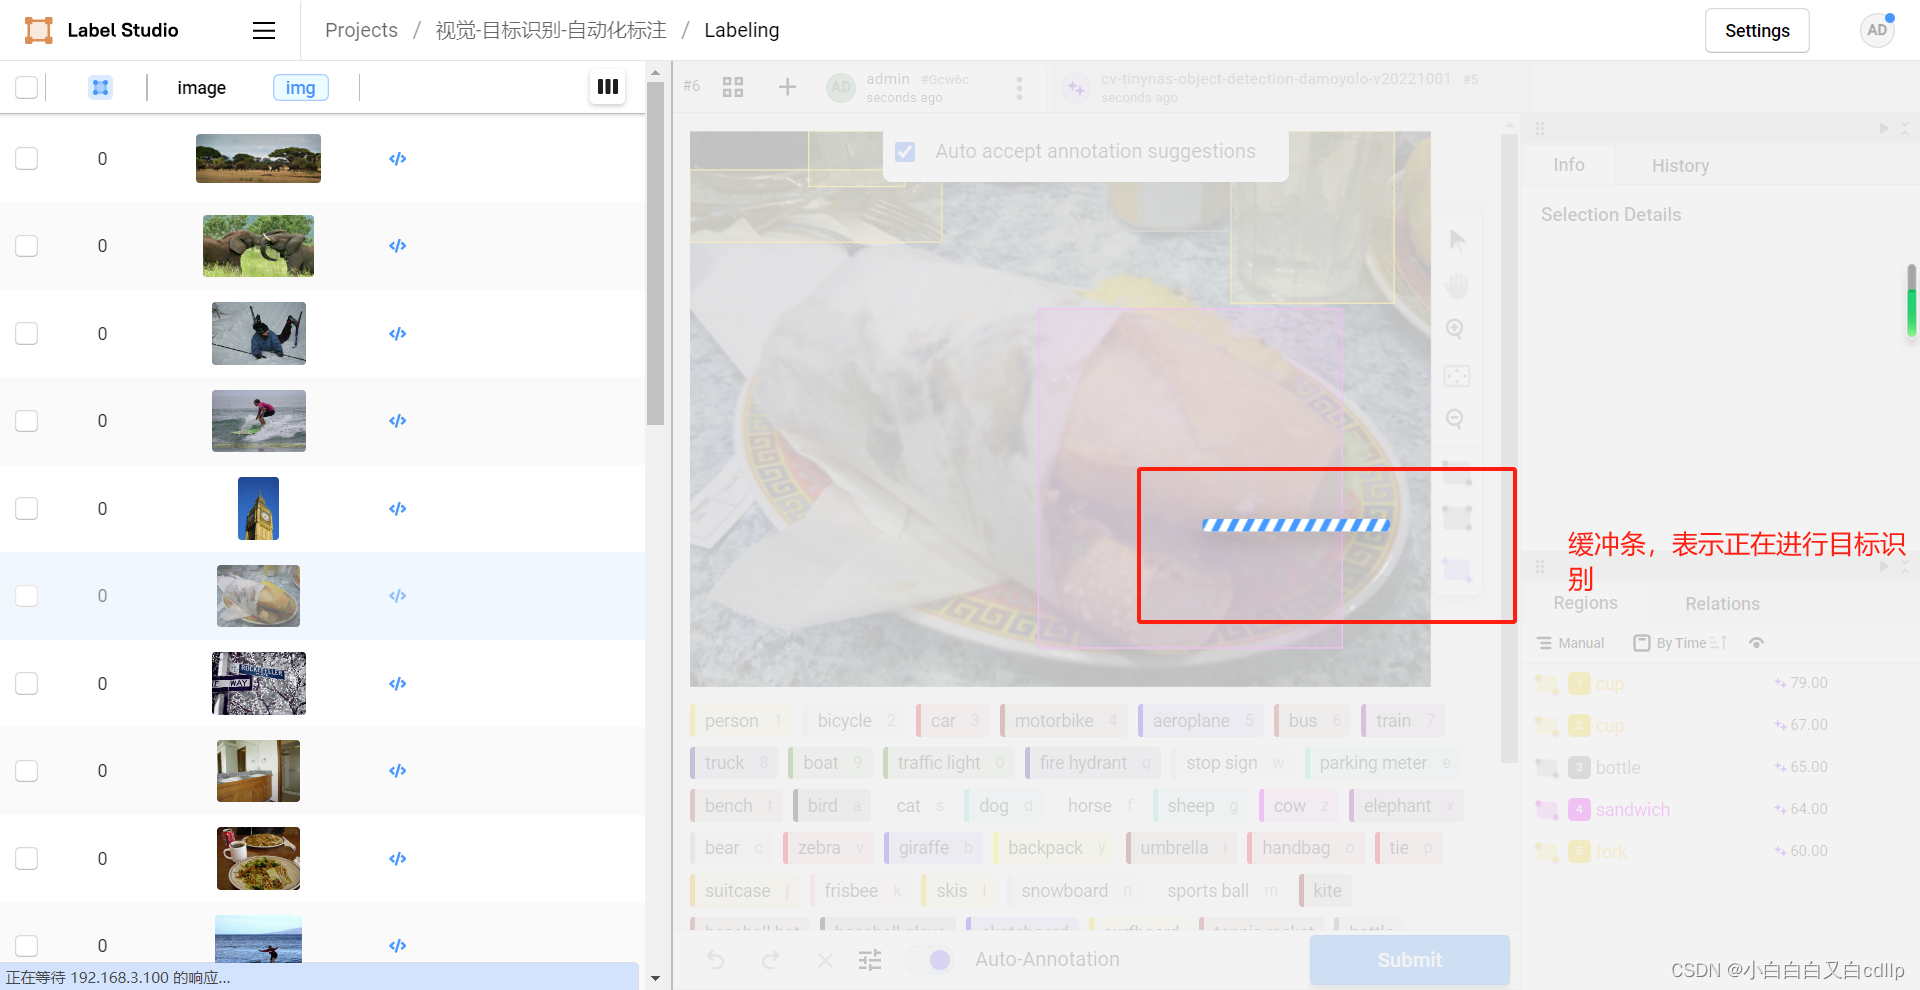Open the meal plate thumbnail task
The image size is (1920, 990).
pyautogui.click(x=258, y=858)
